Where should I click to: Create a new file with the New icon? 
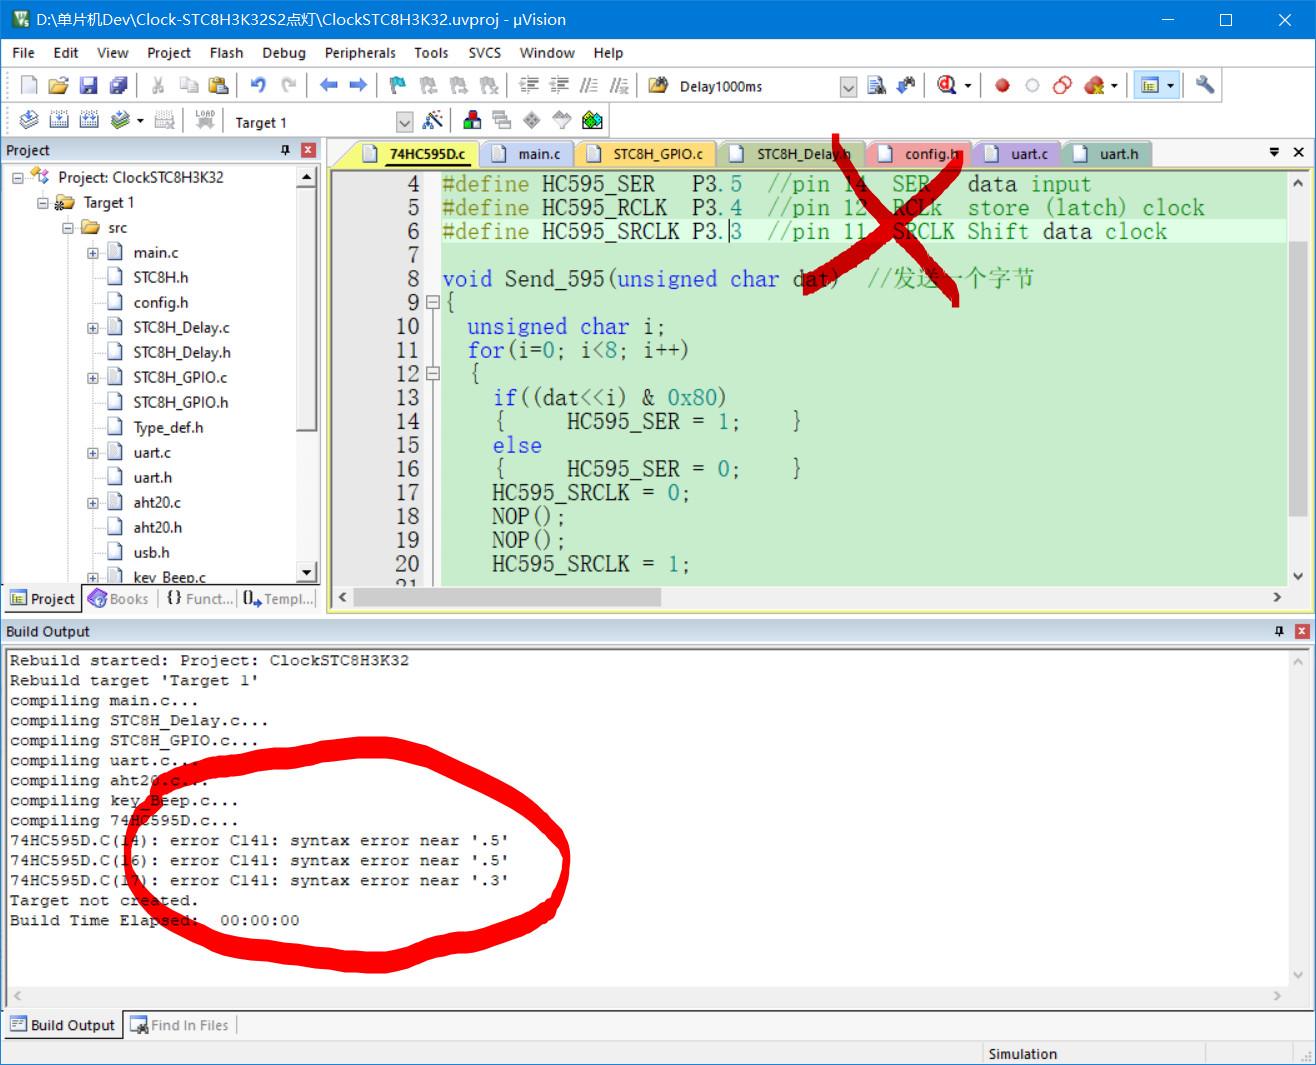(x=29, y=86)
